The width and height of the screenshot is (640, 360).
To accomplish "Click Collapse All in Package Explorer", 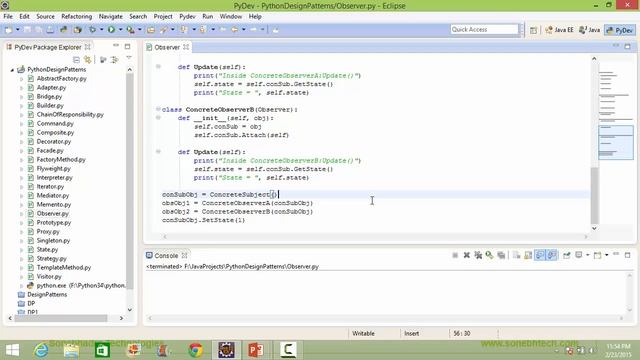I will click(x=76, y=60).
